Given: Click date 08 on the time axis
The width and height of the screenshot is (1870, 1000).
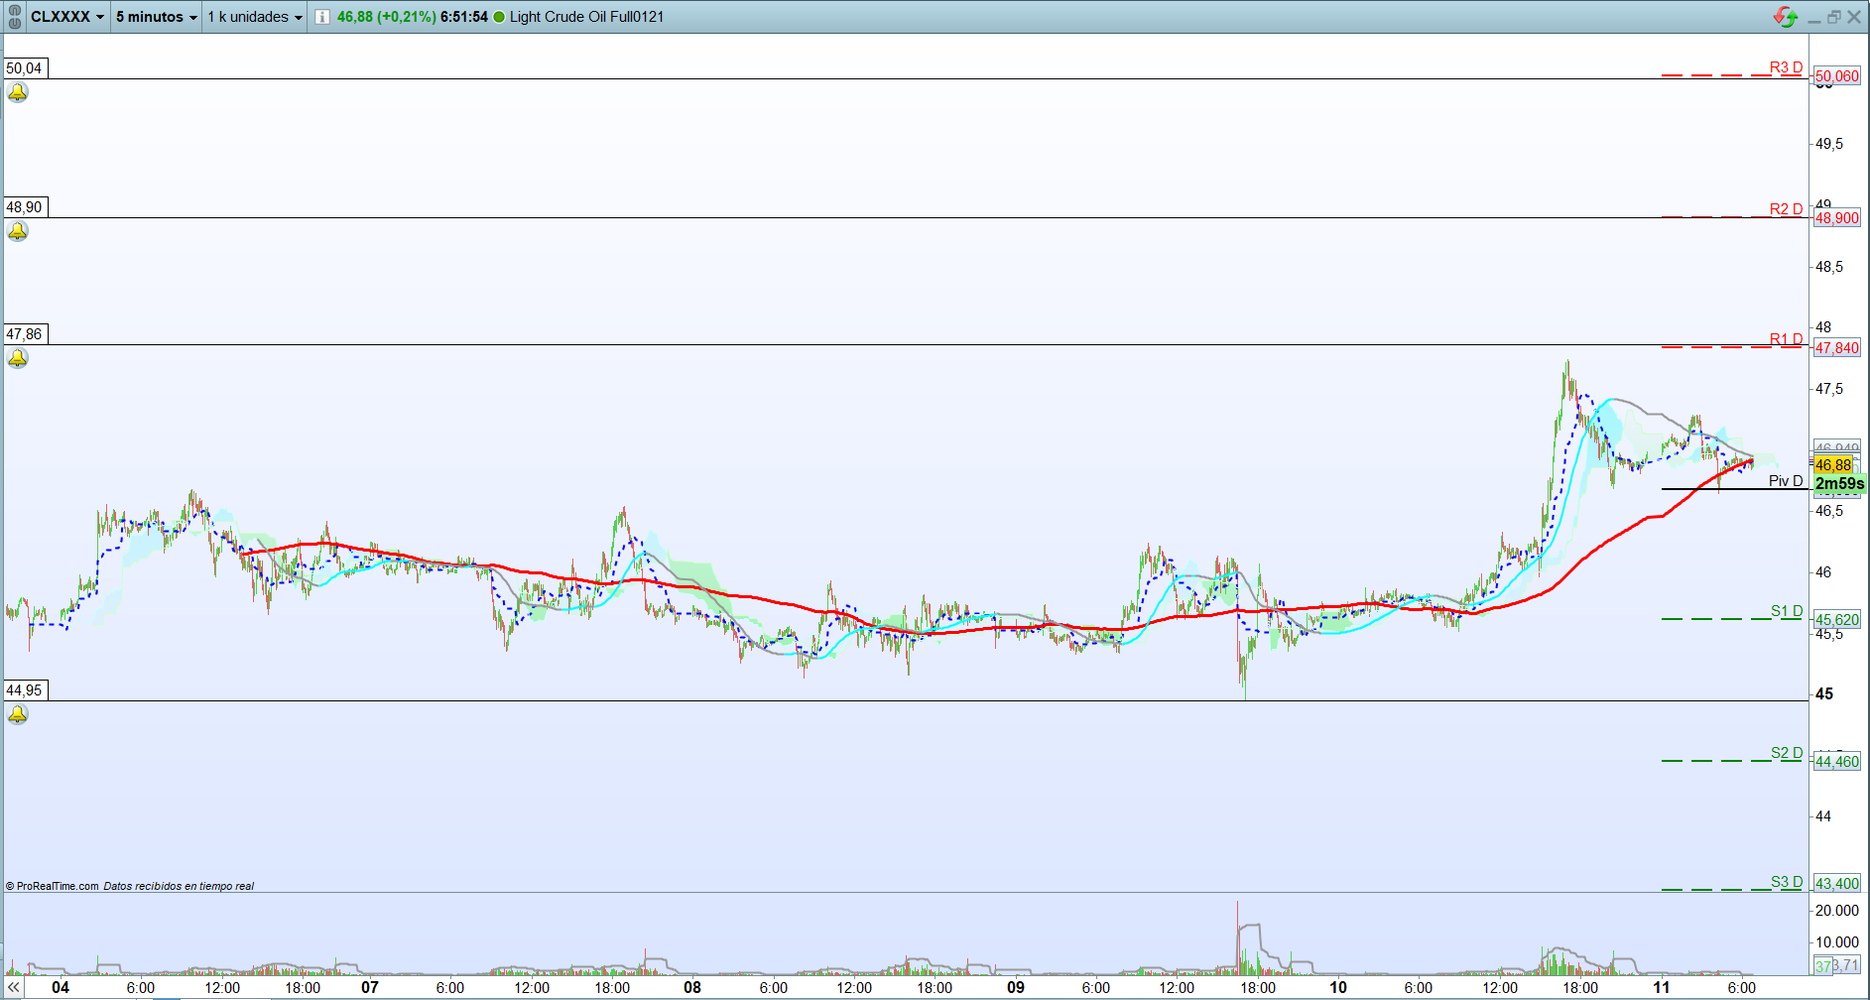Looking at the screenshot, I should coord(692,987).
